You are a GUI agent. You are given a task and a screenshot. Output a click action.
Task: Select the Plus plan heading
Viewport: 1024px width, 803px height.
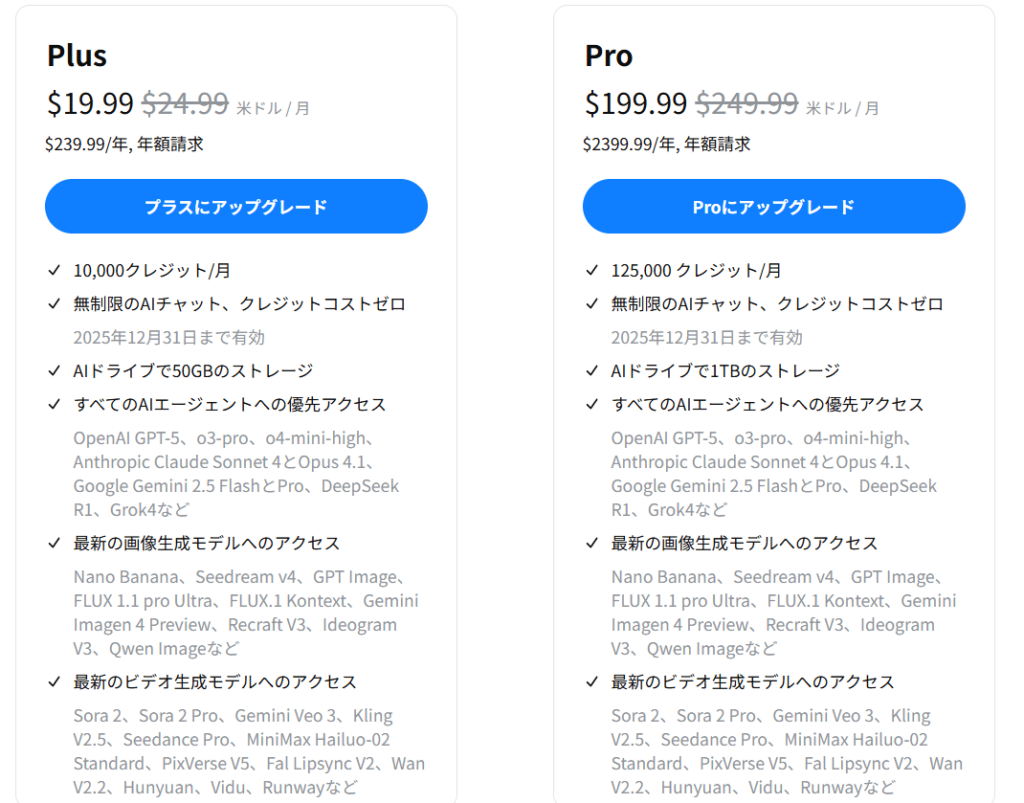point(77,56)
